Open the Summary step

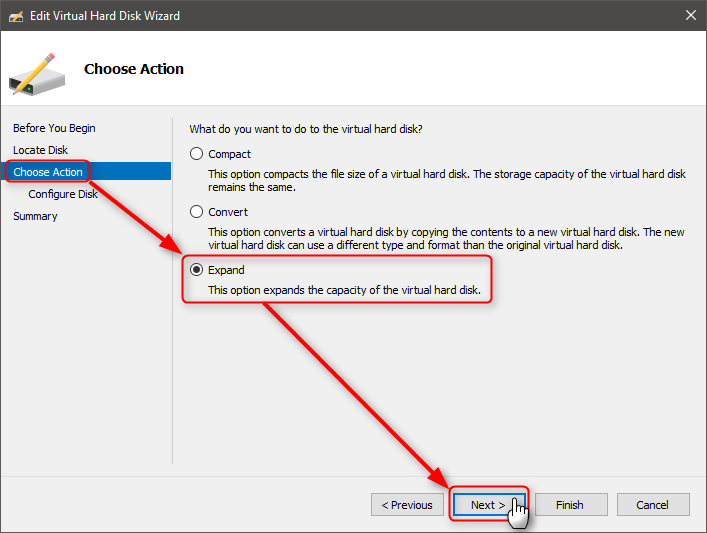(35, 216)
